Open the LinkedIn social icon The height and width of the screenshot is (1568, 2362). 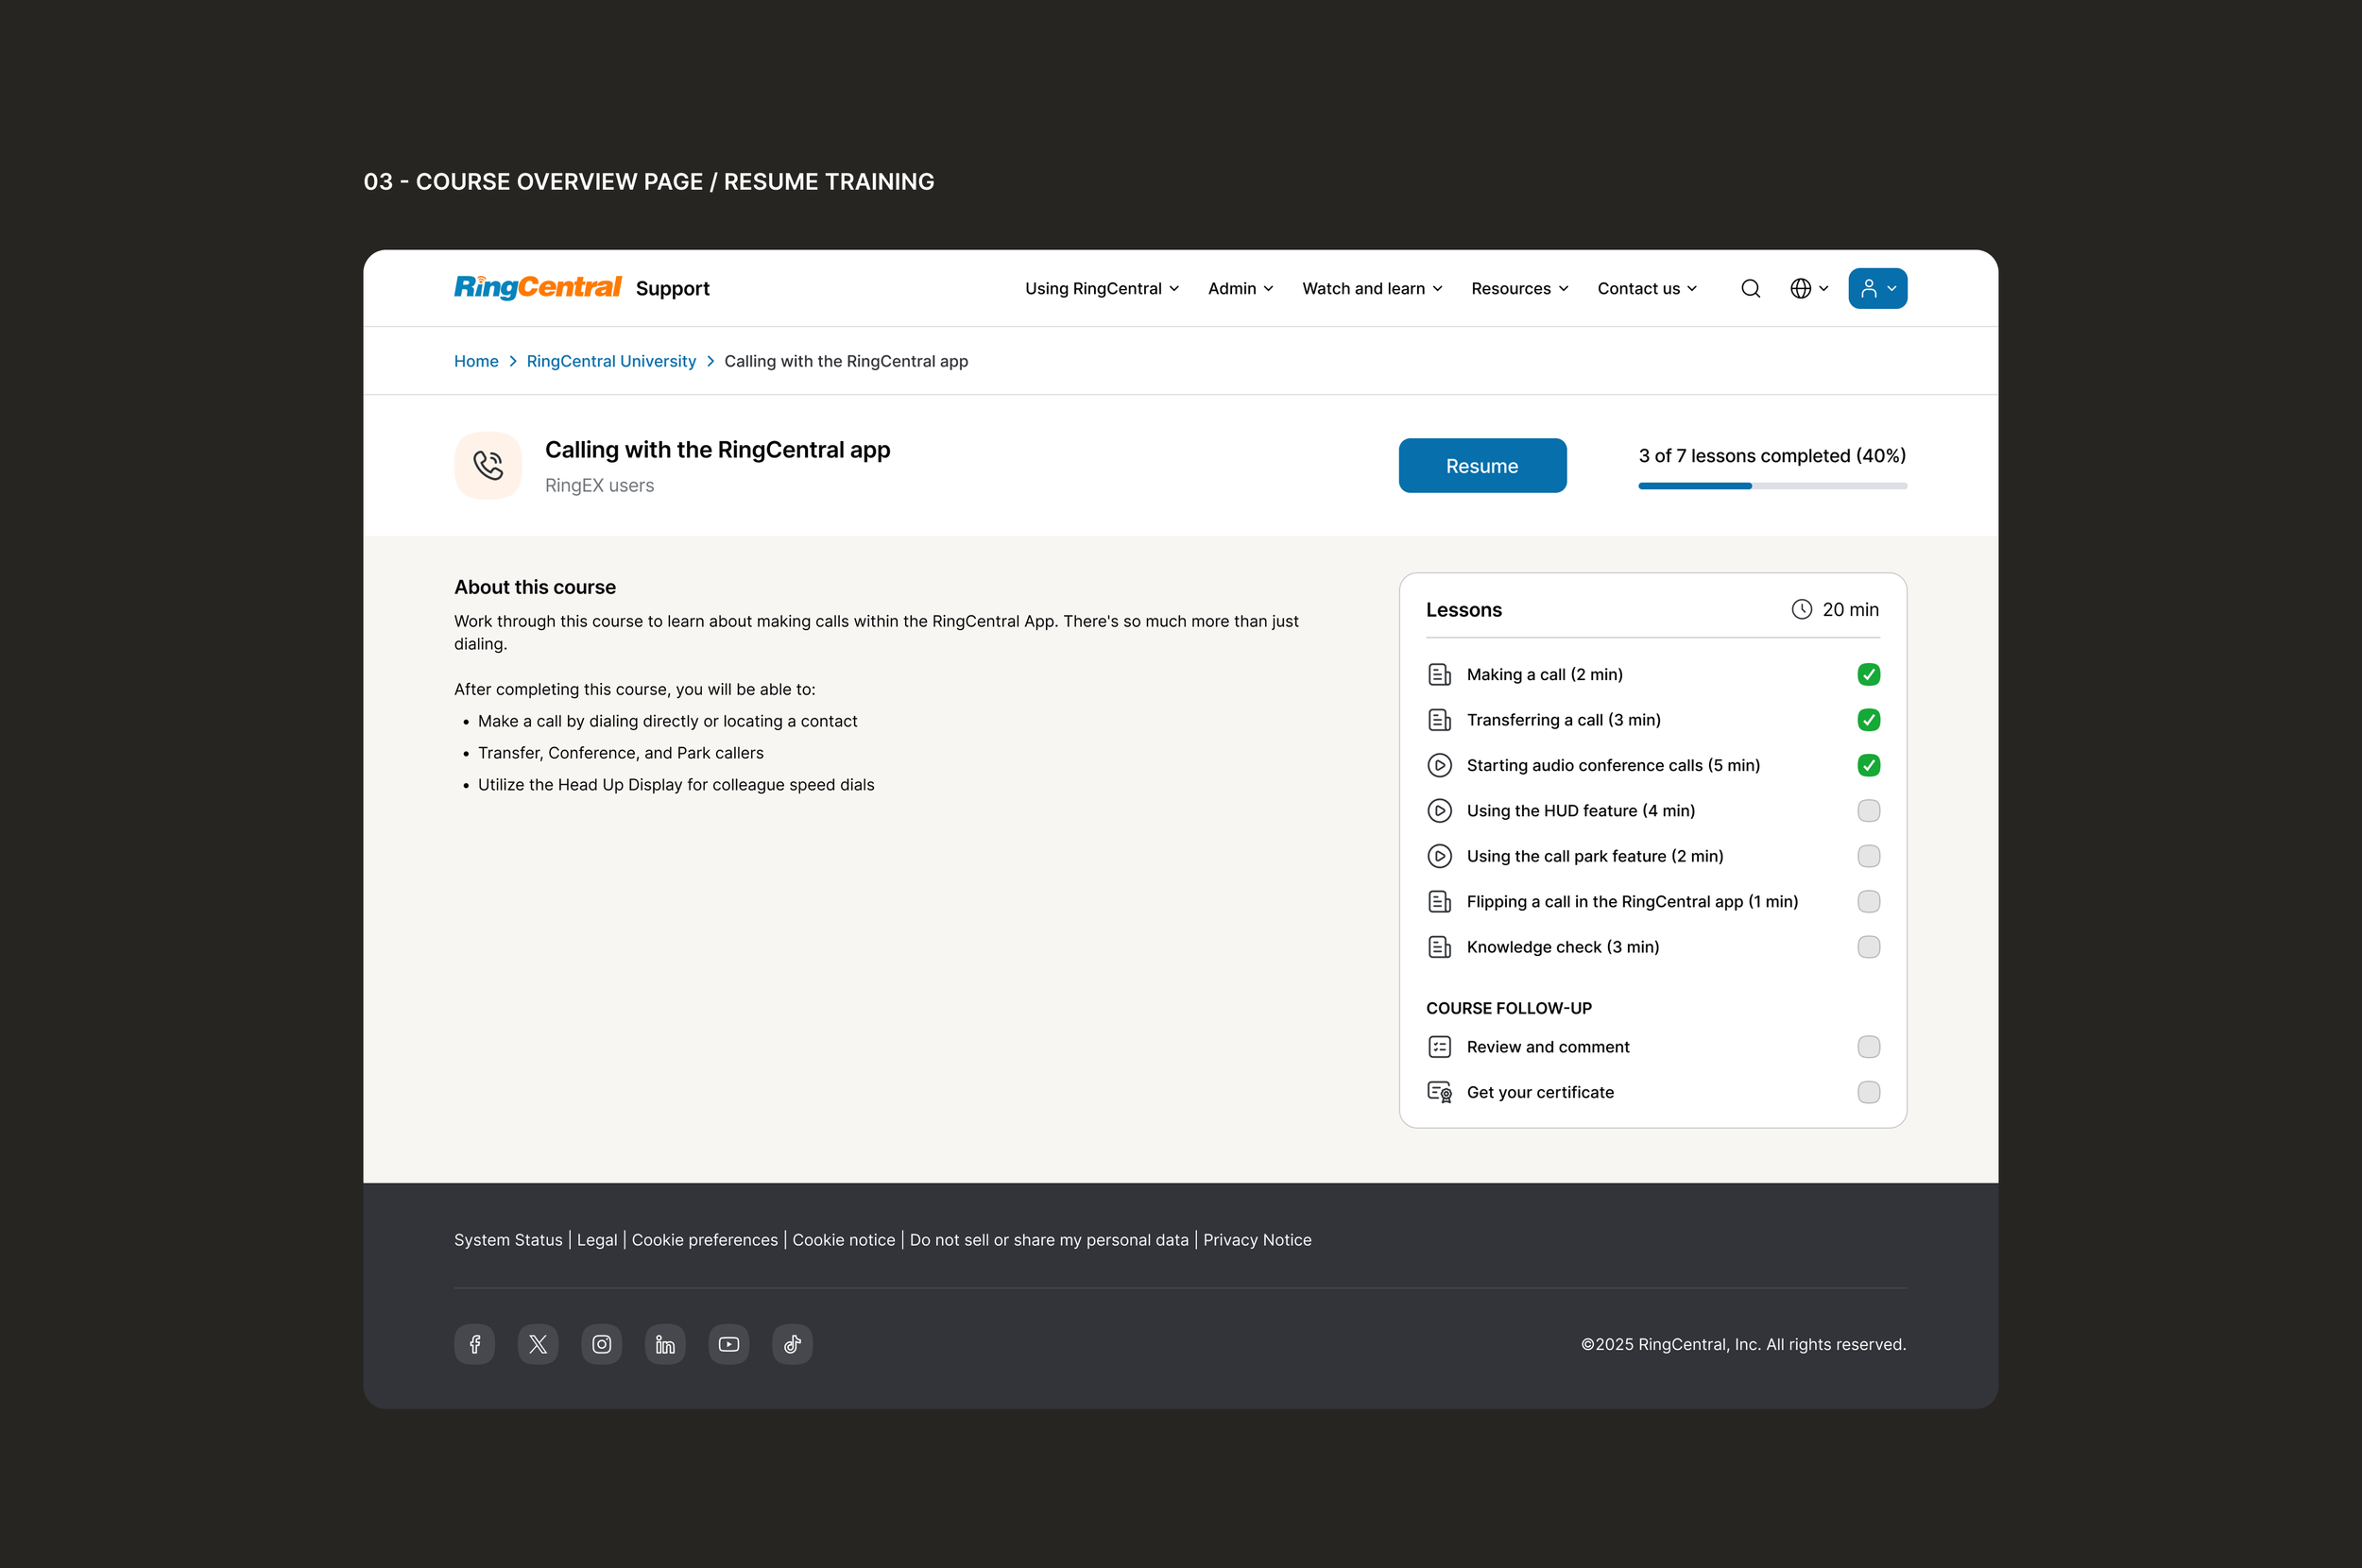665,1344
